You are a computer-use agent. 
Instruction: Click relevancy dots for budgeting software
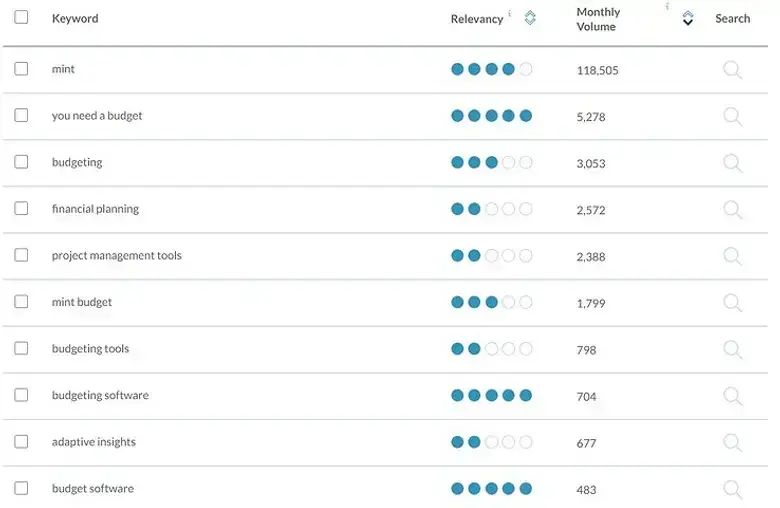click(491, 396)
